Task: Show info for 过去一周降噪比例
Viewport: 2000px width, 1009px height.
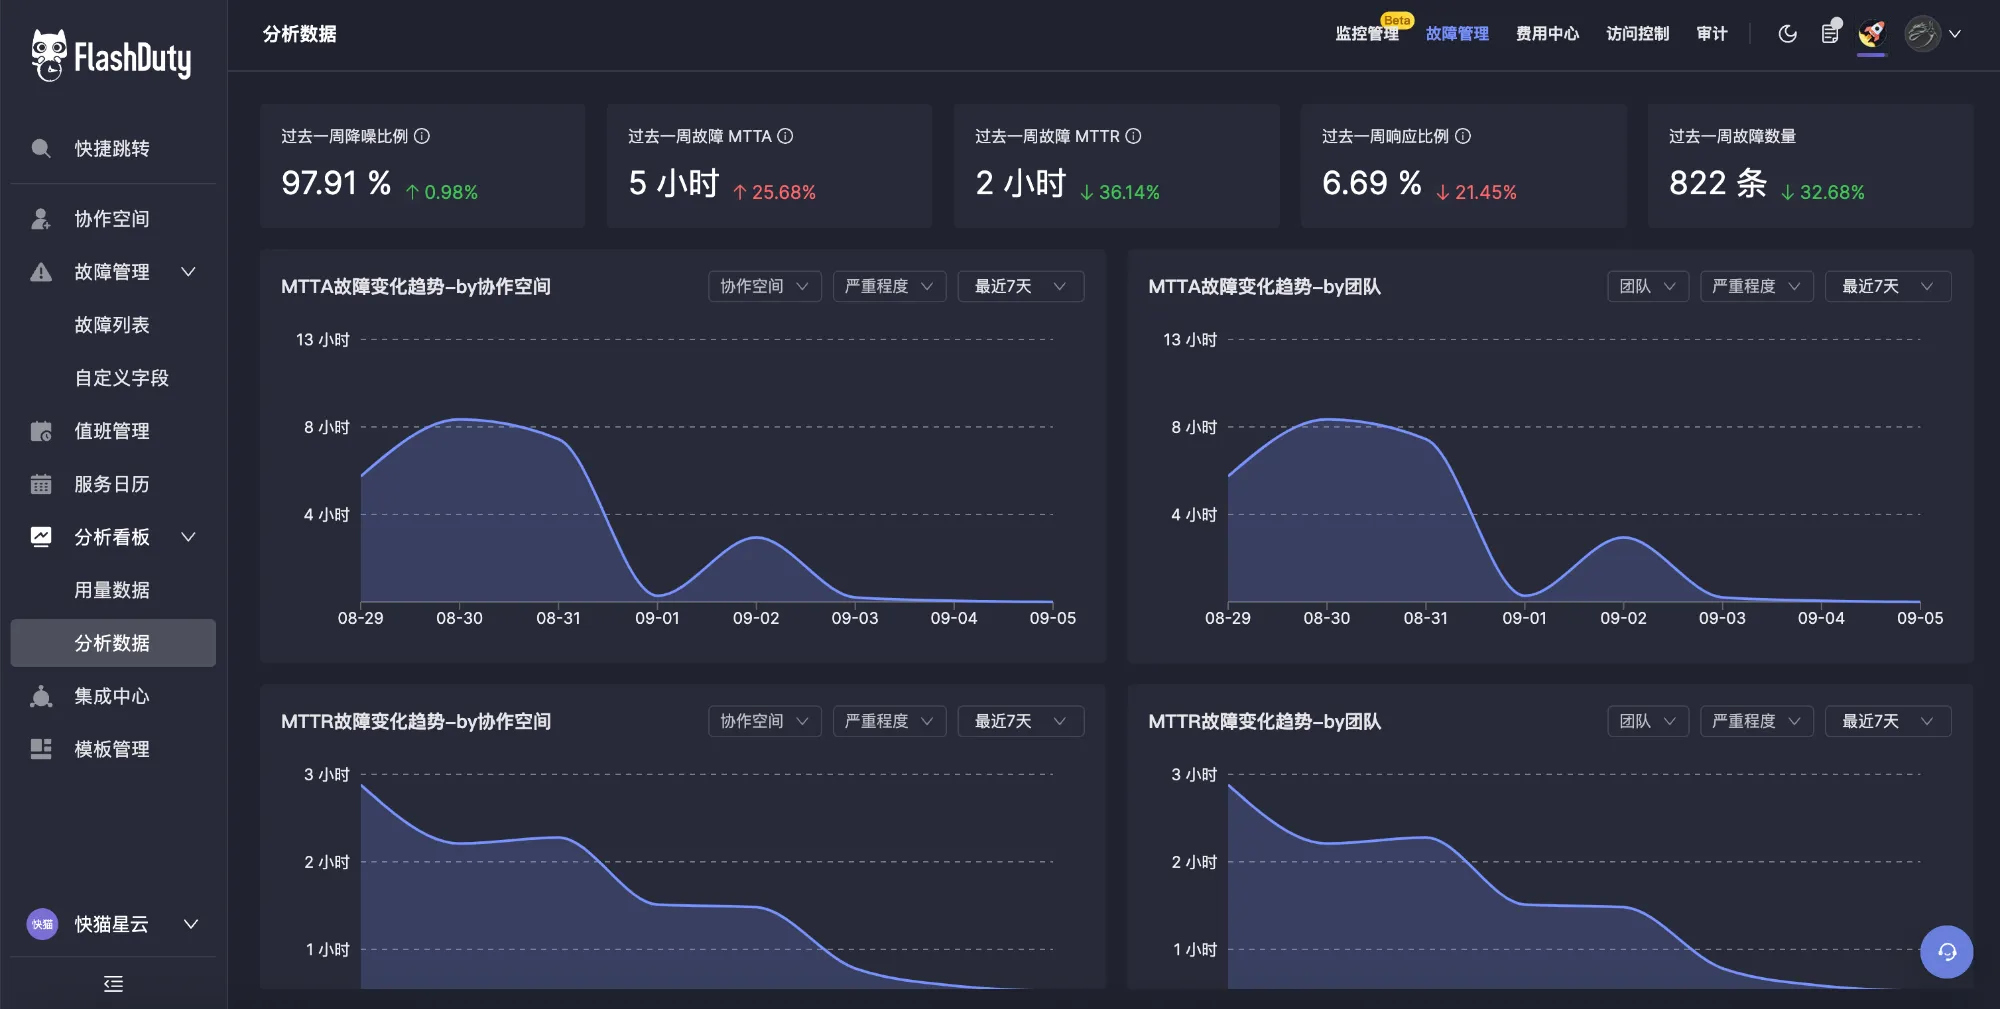Action: tap(422, 136)
